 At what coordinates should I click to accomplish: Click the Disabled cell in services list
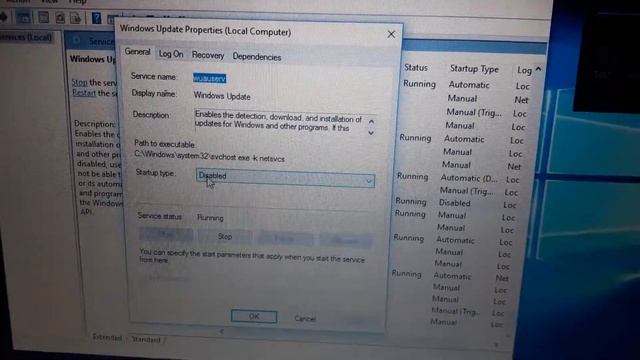[455, 203]
